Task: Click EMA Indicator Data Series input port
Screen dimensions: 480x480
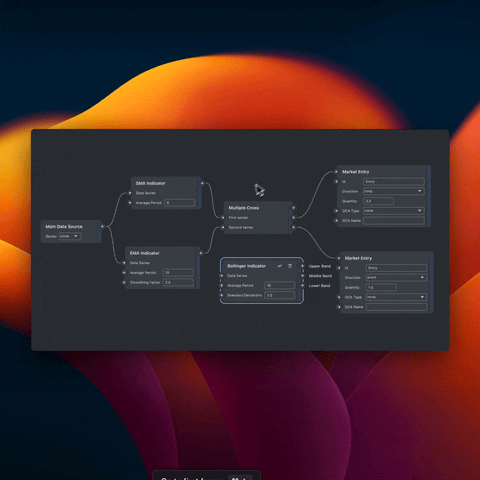Action: tap(124, 263)
